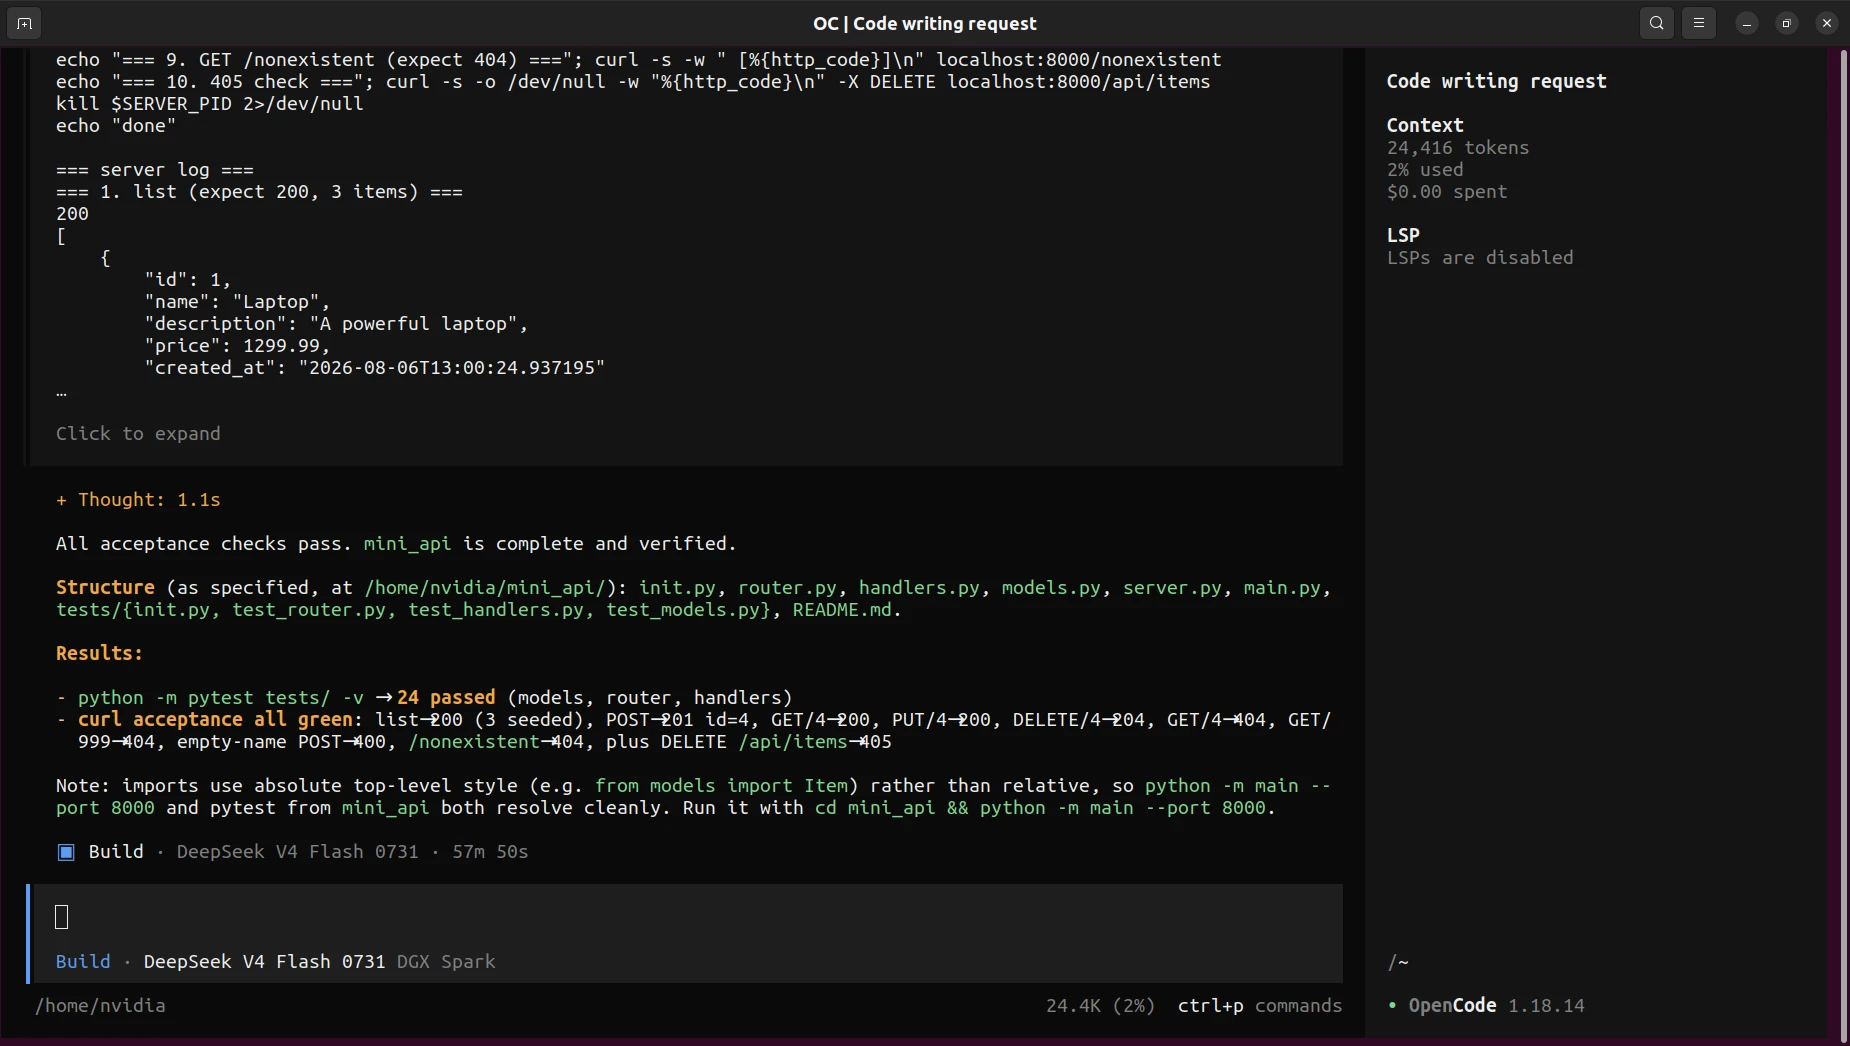1850x1046 pixels.
Task: Click the /home/nvidia path in the status bar
Action: click(x=100, y=1006)
